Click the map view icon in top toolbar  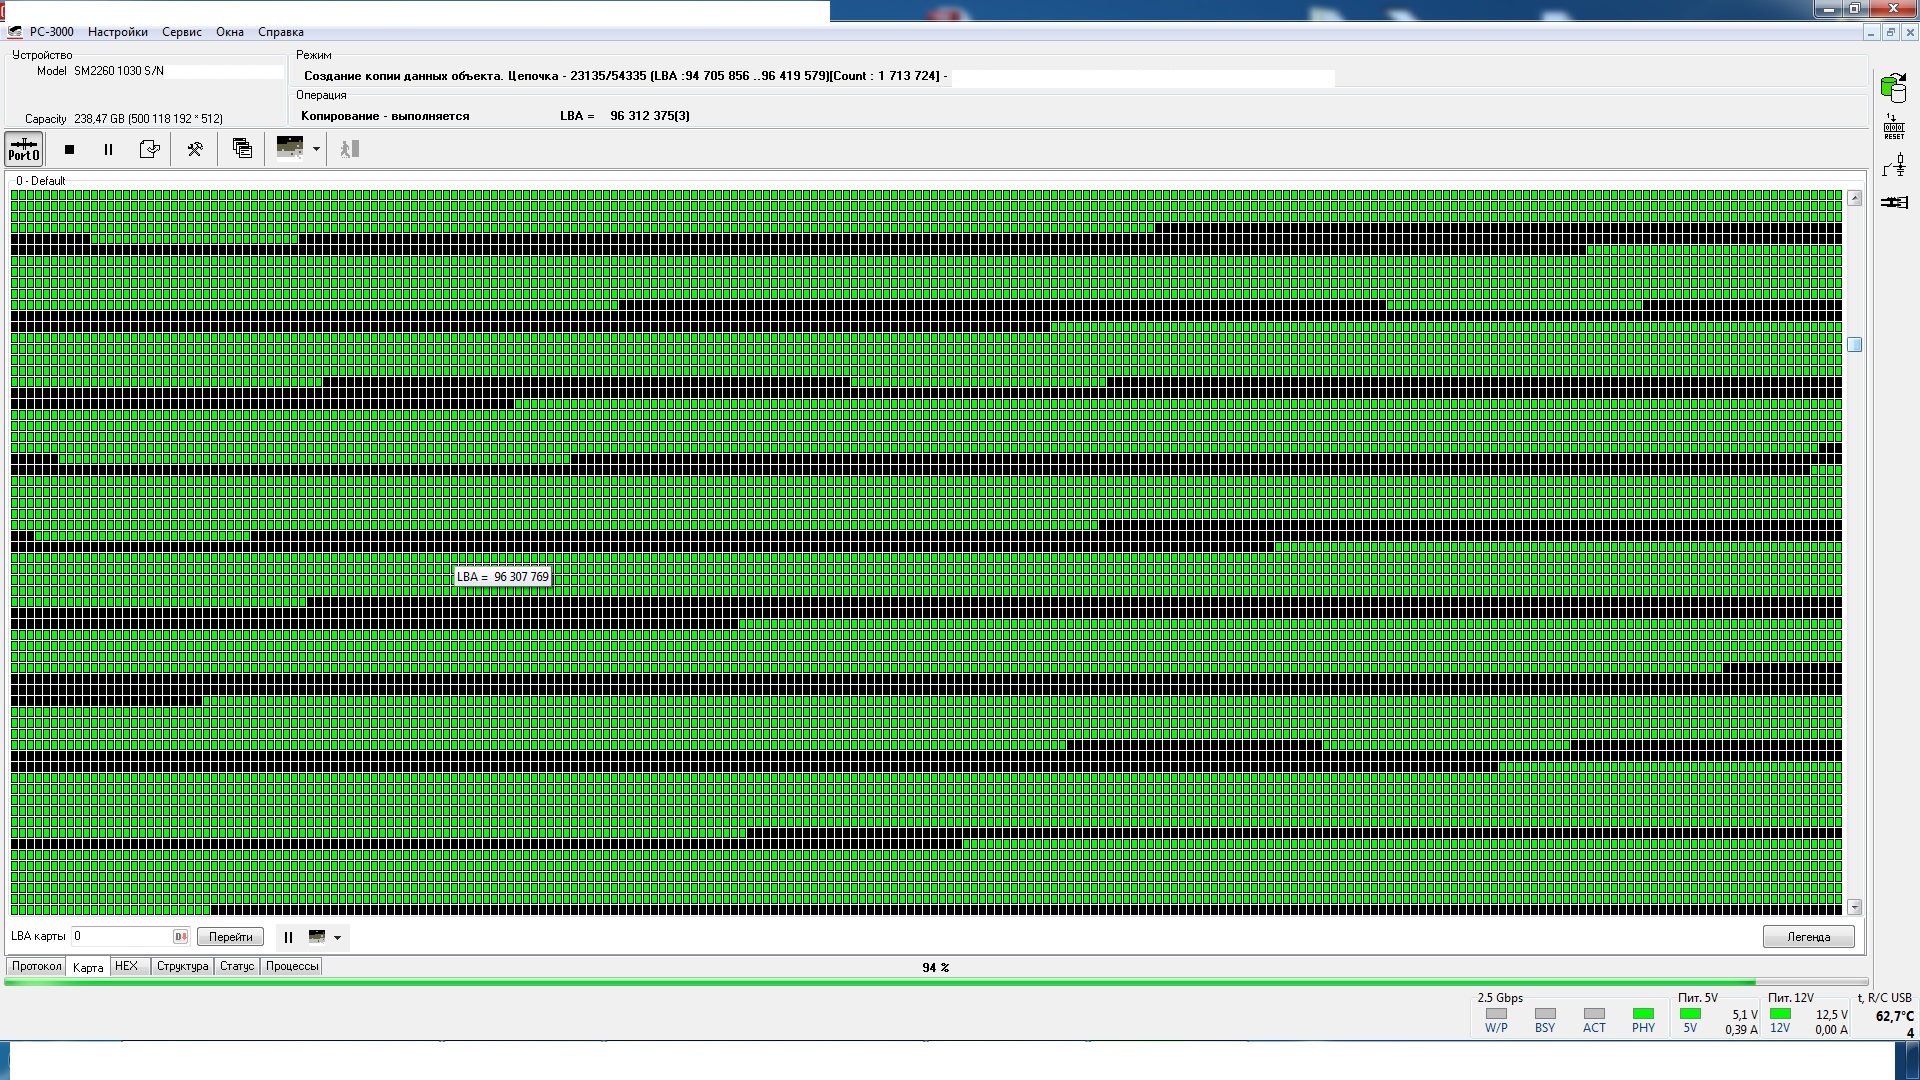pyautogui.click(x=290, y=148)
